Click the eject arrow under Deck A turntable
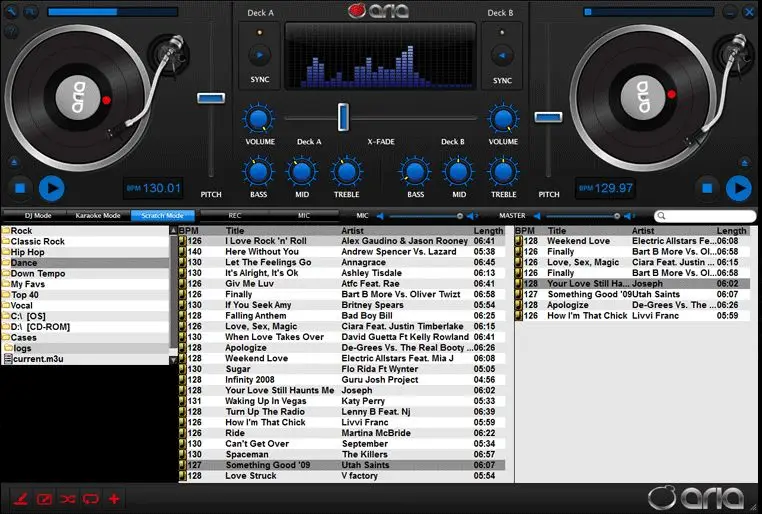Image resolution: width=762 pixels, height=514 pixels. click(14, 162)
